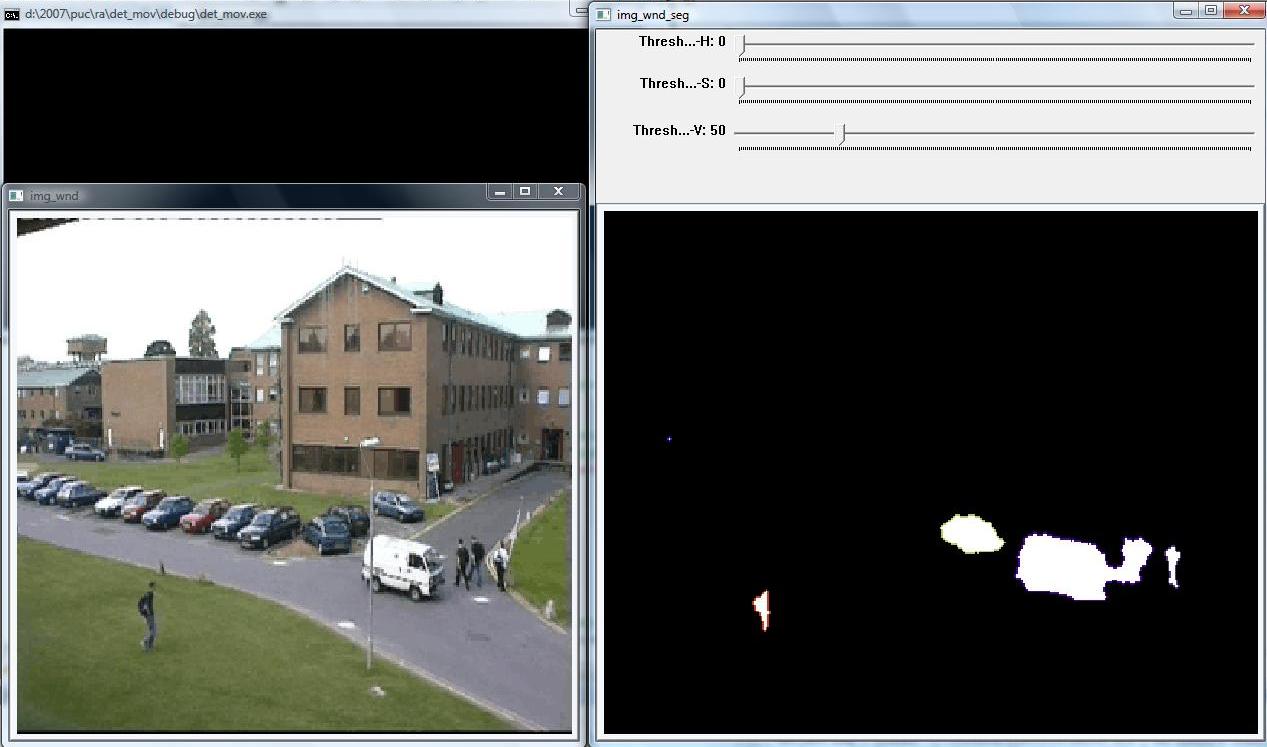This screenshot has height=747, width=1267.
Task: Click the det_mov.exe console window icon
Action: (12, 14)
